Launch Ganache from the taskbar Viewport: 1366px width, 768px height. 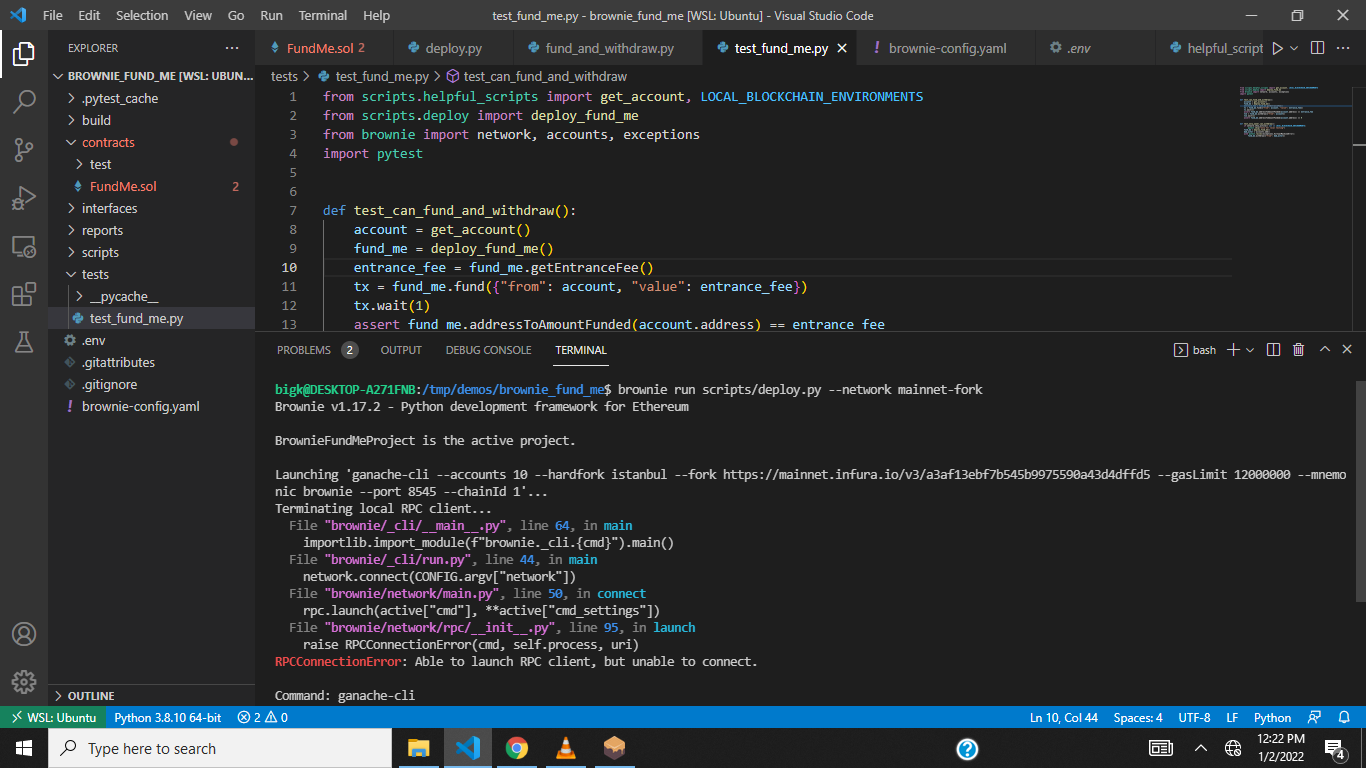pyautogui.click(x=614, y=748)
